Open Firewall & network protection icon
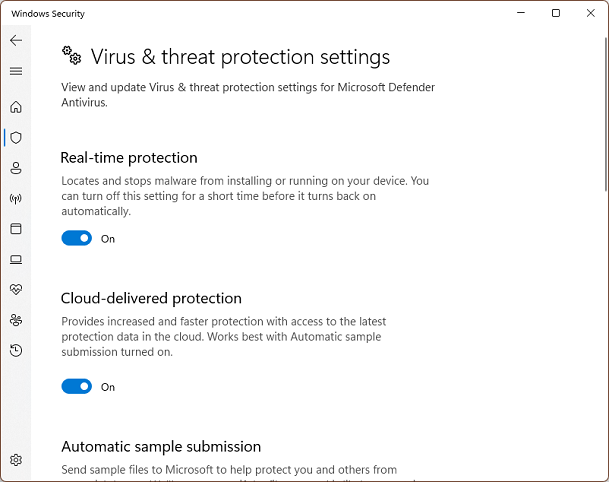 click(x=16, y=198)
